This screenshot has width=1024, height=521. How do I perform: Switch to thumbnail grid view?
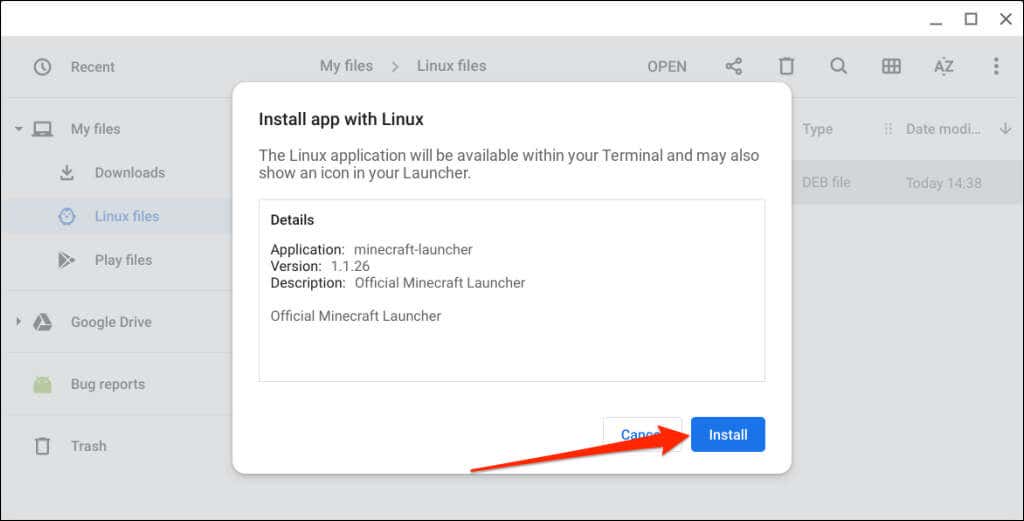click(x=891, y=66)
